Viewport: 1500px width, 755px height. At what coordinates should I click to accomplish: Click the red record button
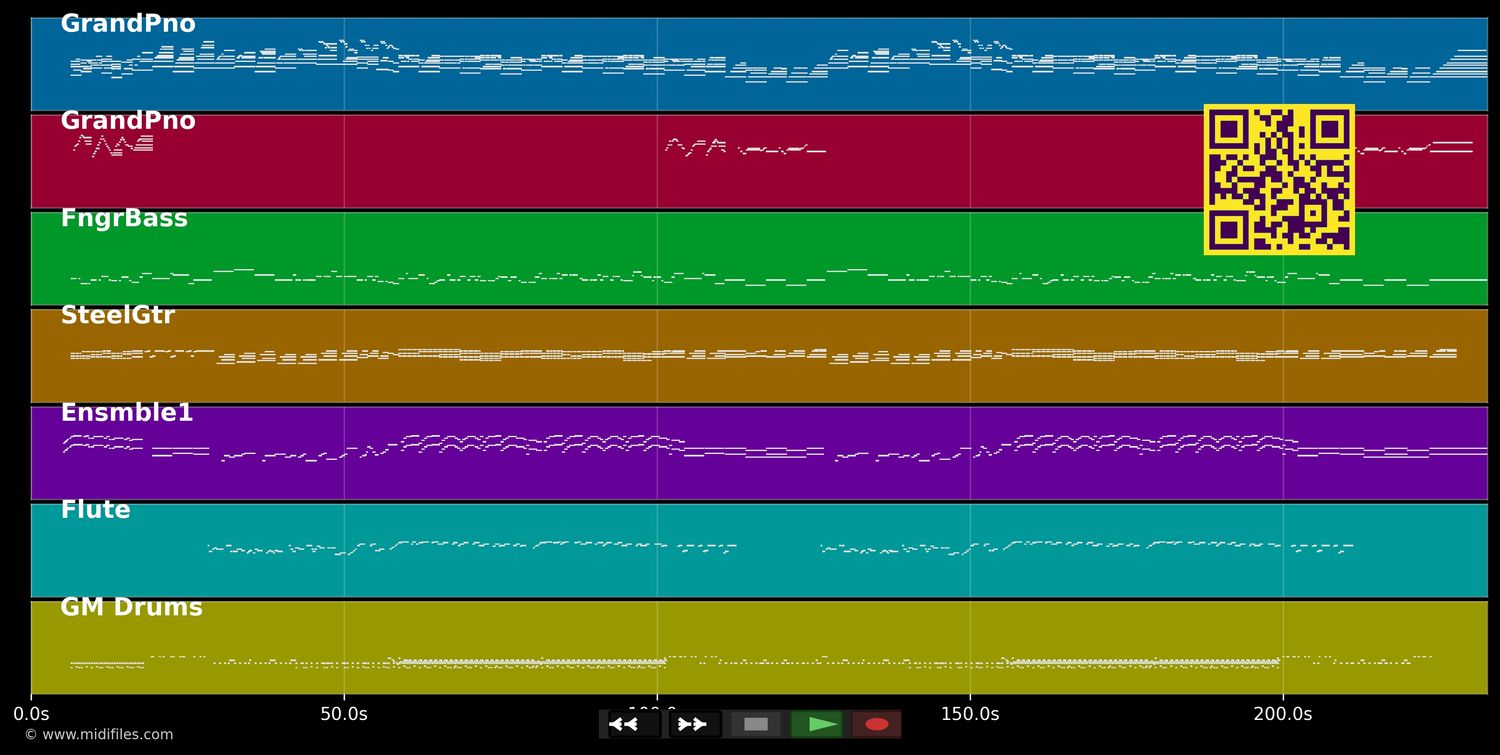(x=877, y=724)
